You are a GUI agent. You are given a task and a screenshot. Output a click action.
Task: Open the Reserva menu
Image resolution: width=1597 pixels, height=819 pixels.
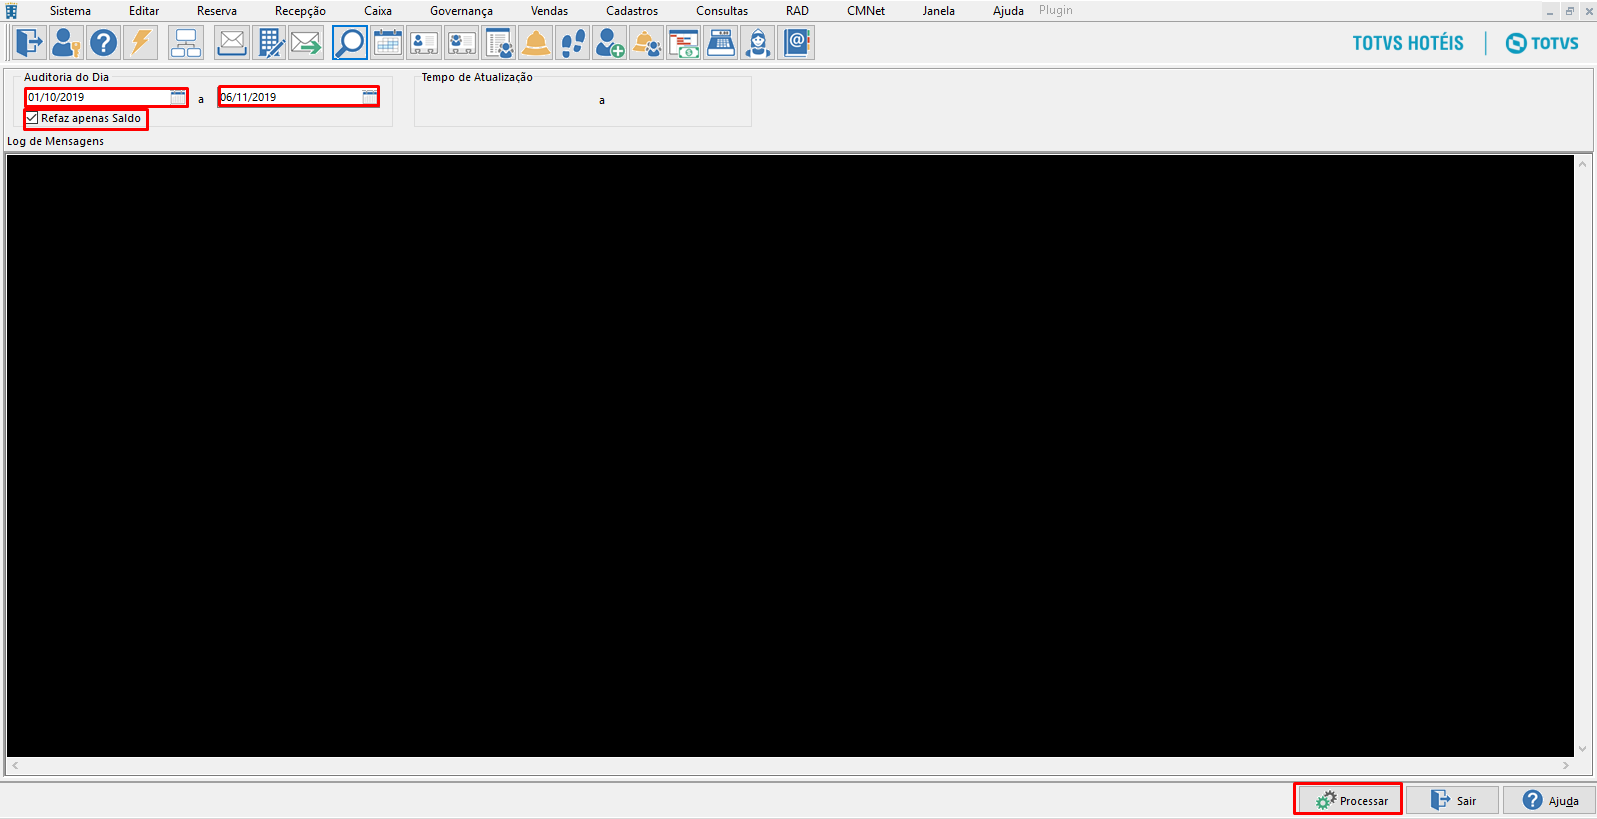tap(217, 11)
